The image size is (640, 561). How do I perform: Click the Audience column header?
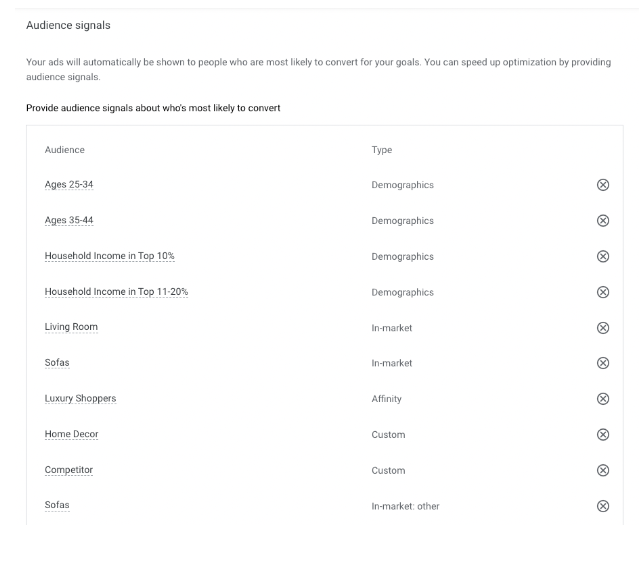tap(64, 150)
